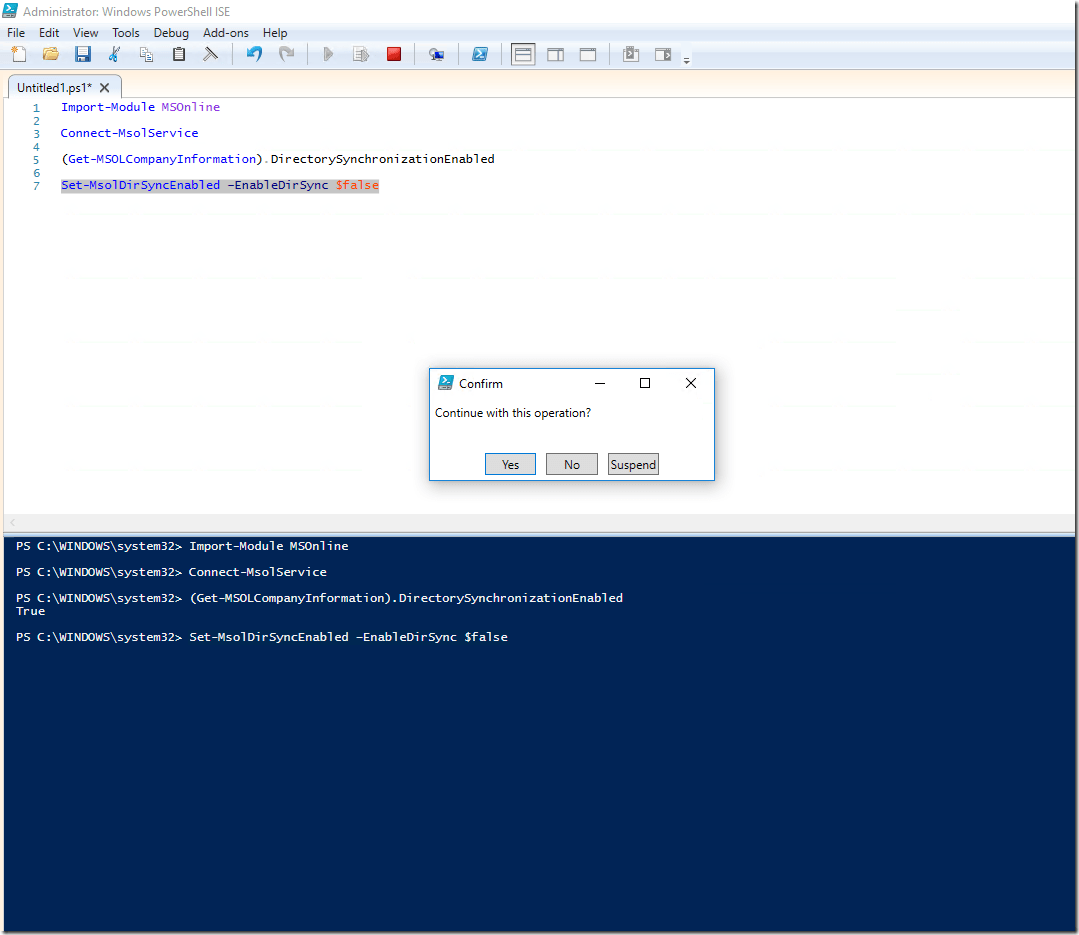Stop the running operation with the red square
Image resolution: width=1079 pixels, height=935 pixels.
click(394, 54)
